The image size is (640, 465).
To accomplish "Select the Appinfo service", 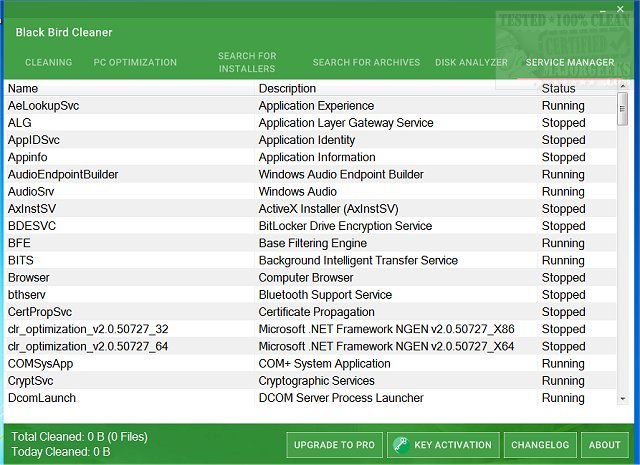I will (x=310, y=157).
